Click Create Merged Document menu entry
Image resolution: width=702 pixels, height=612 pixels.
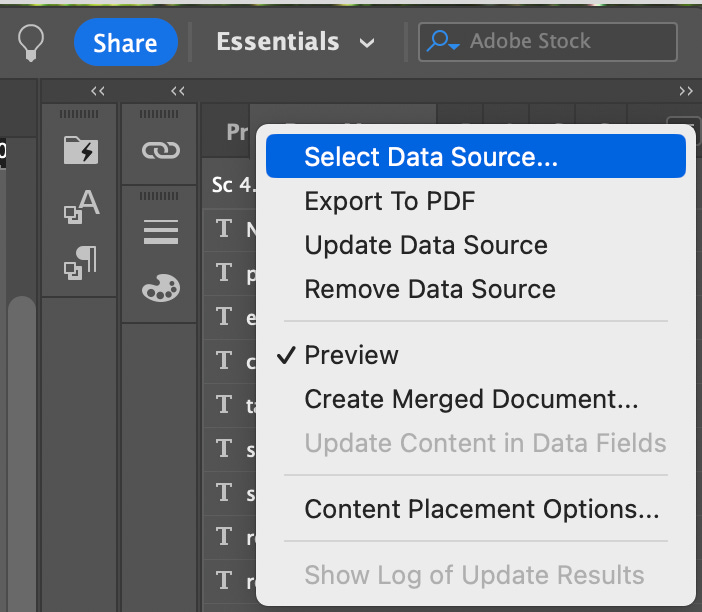pyautogui.click(x=471, y=399)
